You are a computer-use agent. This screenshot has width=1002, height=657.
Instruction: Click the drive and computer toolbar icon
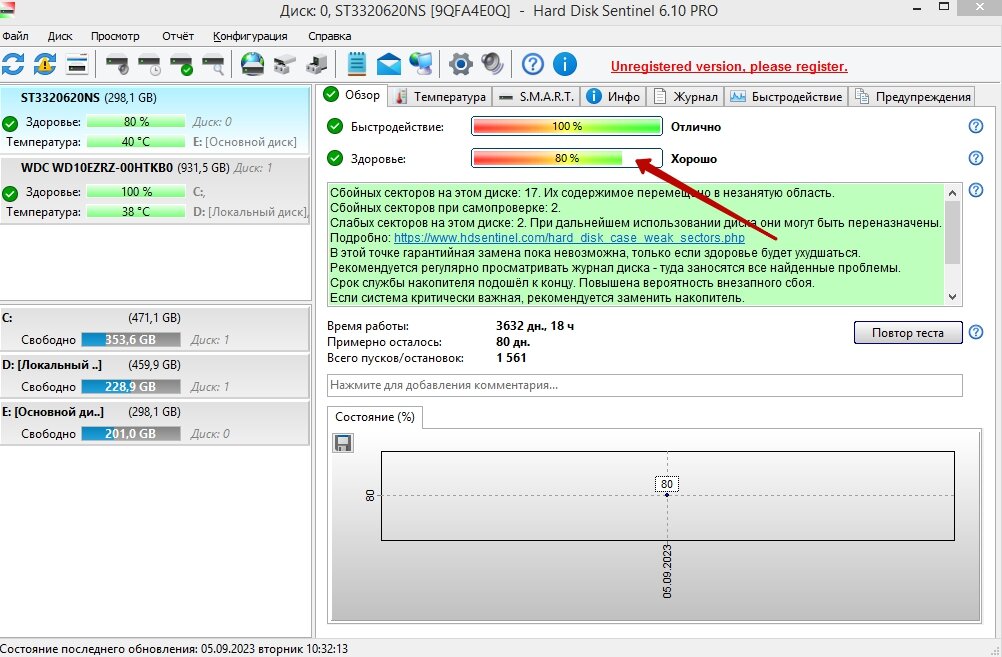point(317,65)
